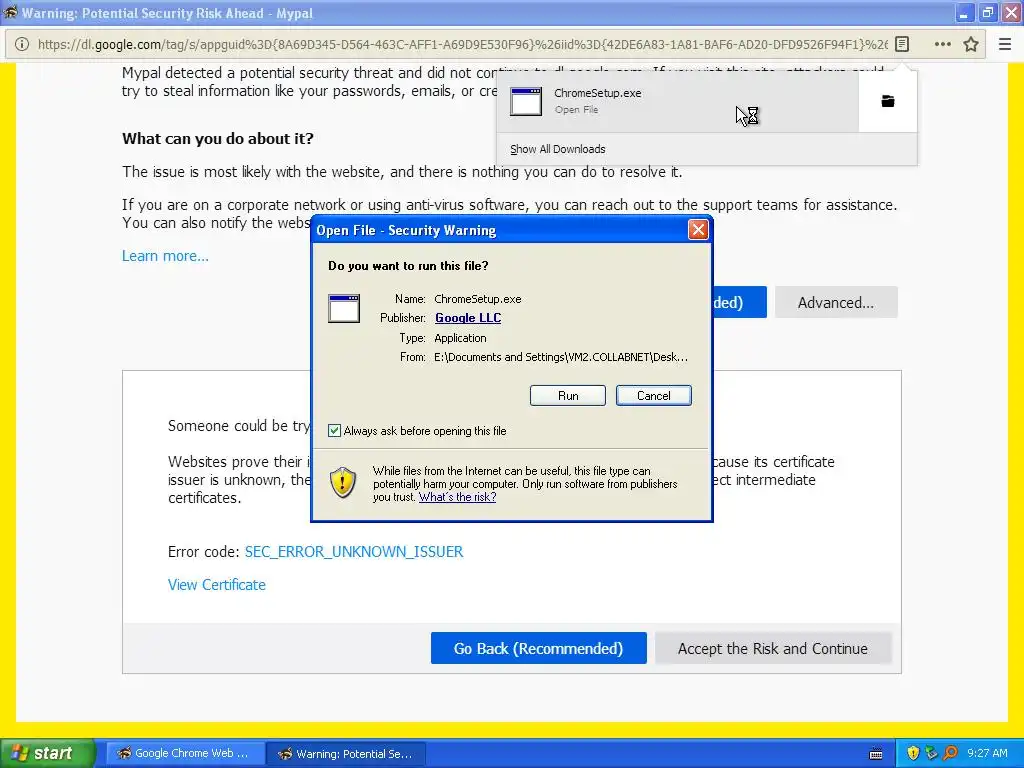Uncheck Always ask before opening this file

pos(334,430)
